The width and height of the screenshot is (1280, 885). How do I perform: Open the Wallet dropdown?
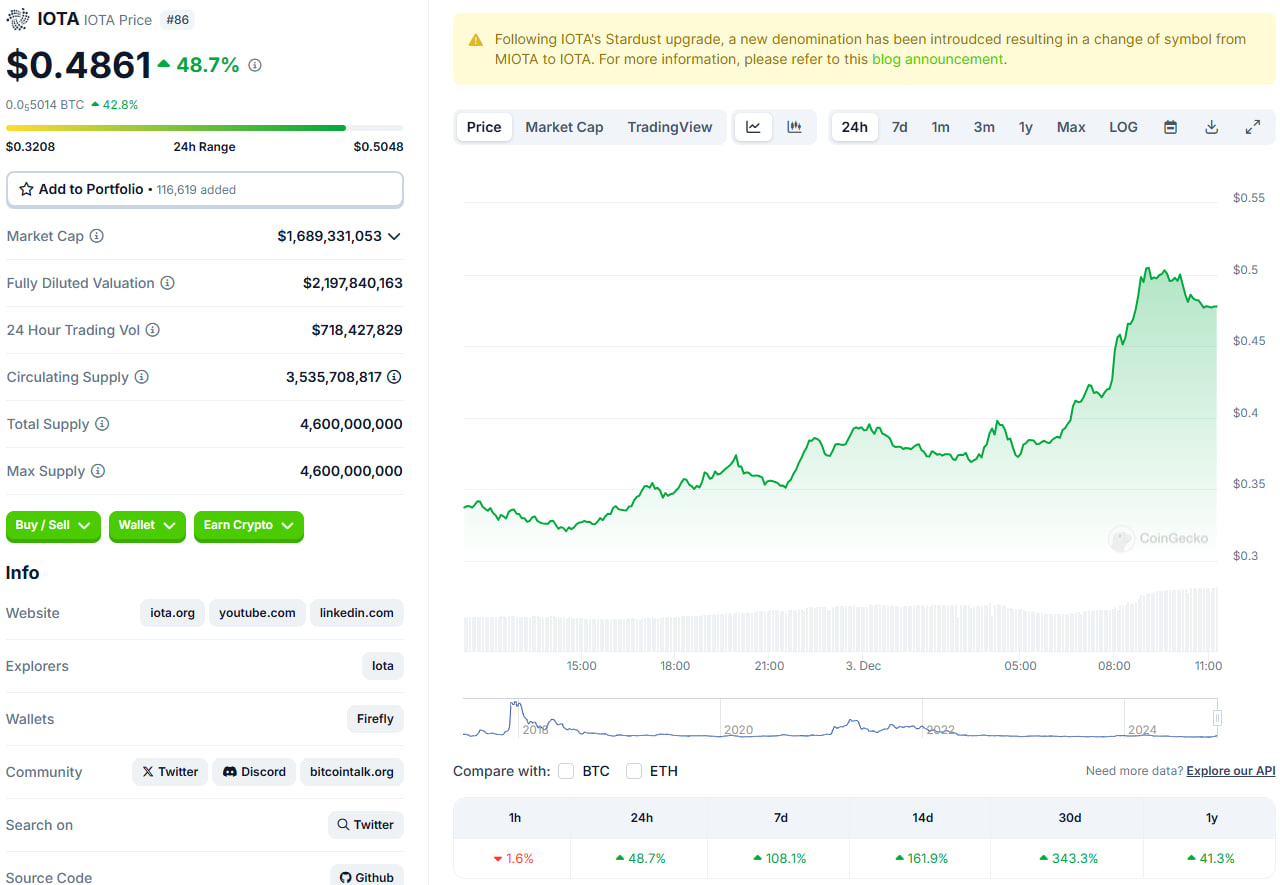pos(147,525)
